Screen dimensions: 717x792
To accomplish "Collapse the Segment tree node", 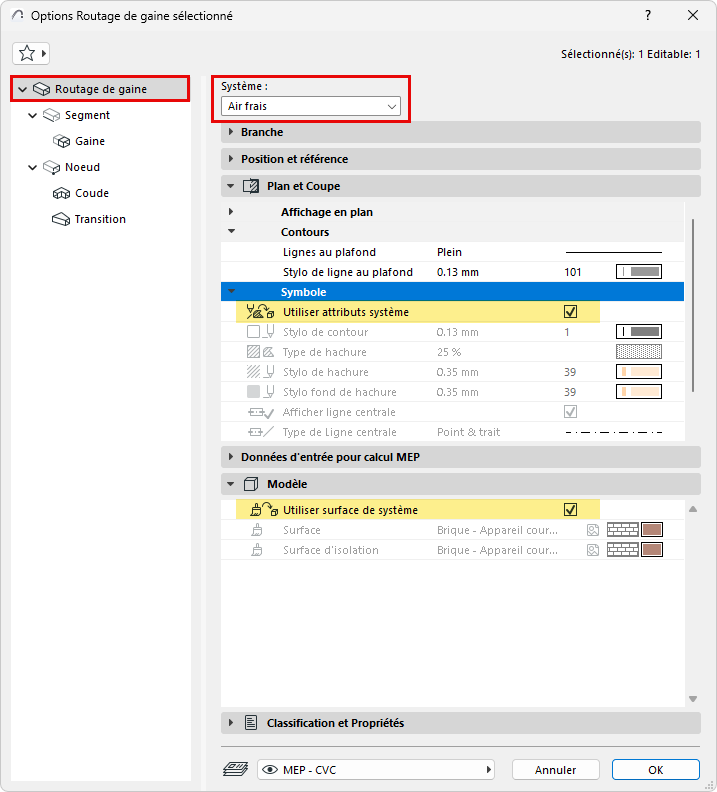I will pos(32,116).
